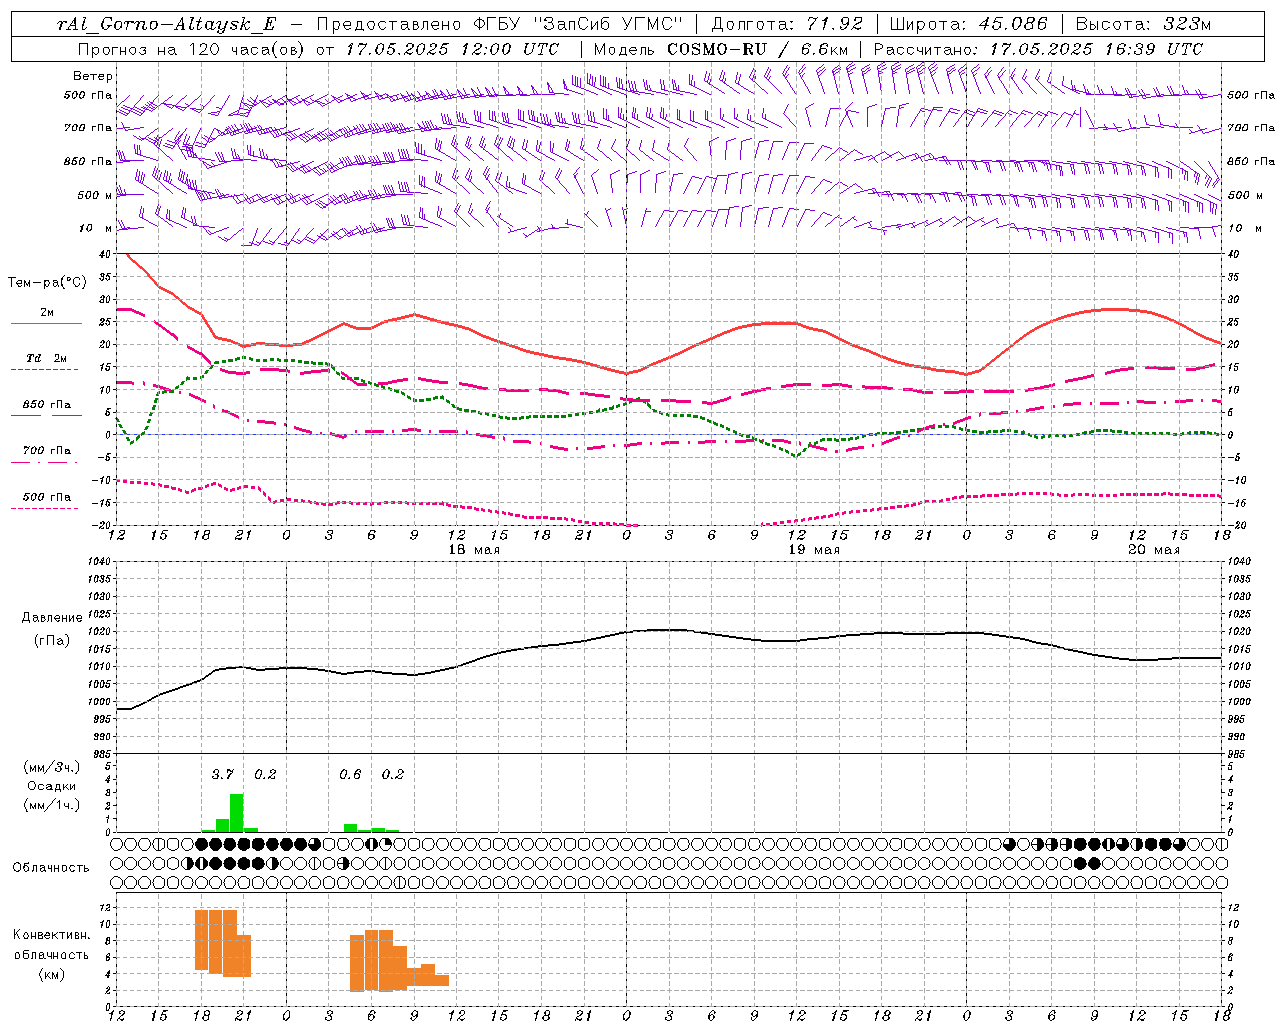Click the forecast start time 17.05.2025 12:00 UTC
The width and height of the screenshot is (1280, 1024).
click(452, 49)
